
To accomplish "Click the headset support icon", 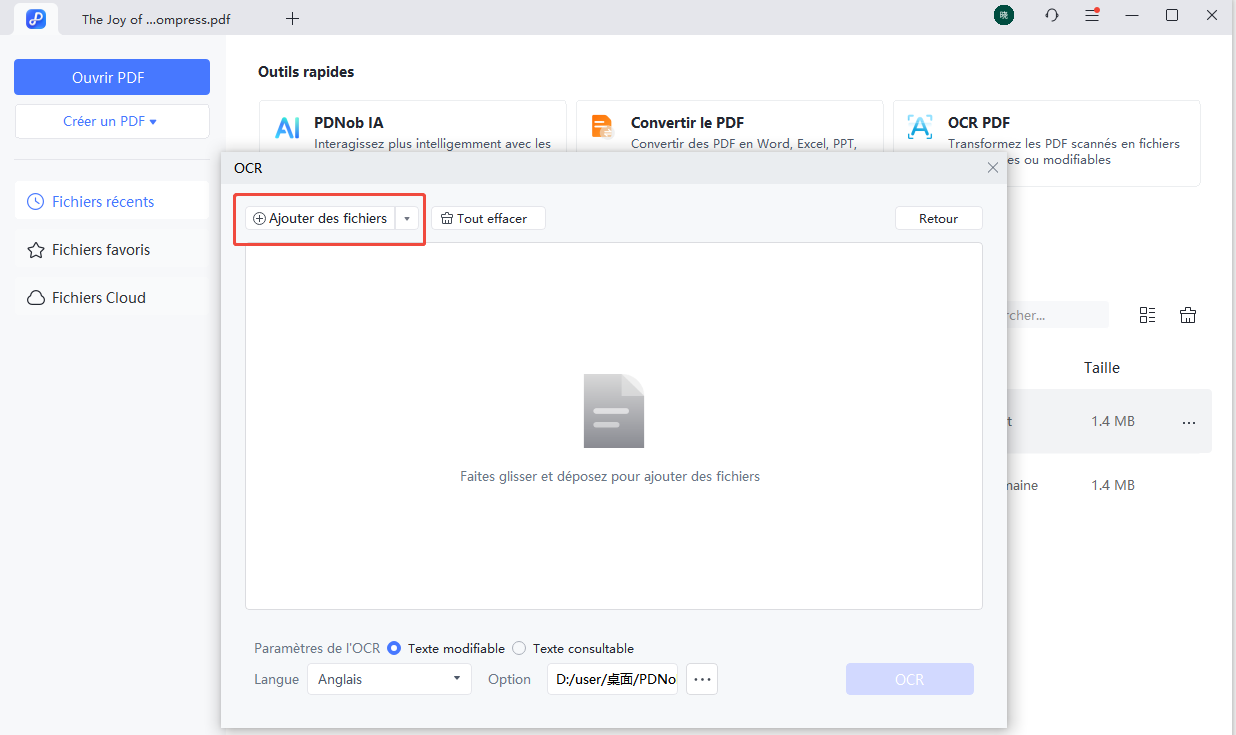I will pyautogui.click(x=1051, y=15).
